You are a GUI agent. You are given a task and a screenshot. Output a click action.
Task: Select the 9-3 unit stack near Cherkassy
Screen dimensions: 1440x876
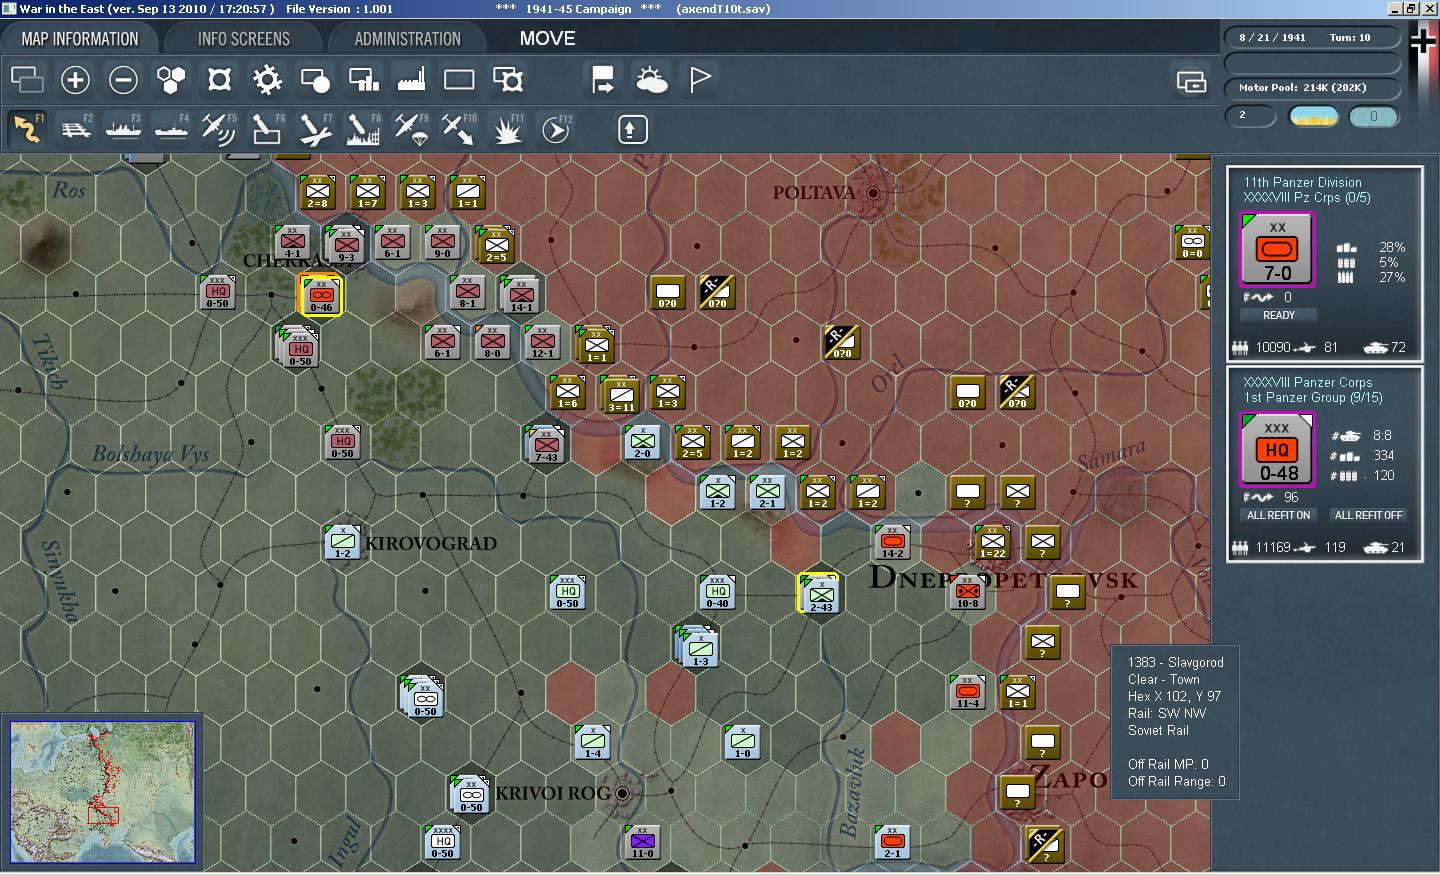coord(345,245)
